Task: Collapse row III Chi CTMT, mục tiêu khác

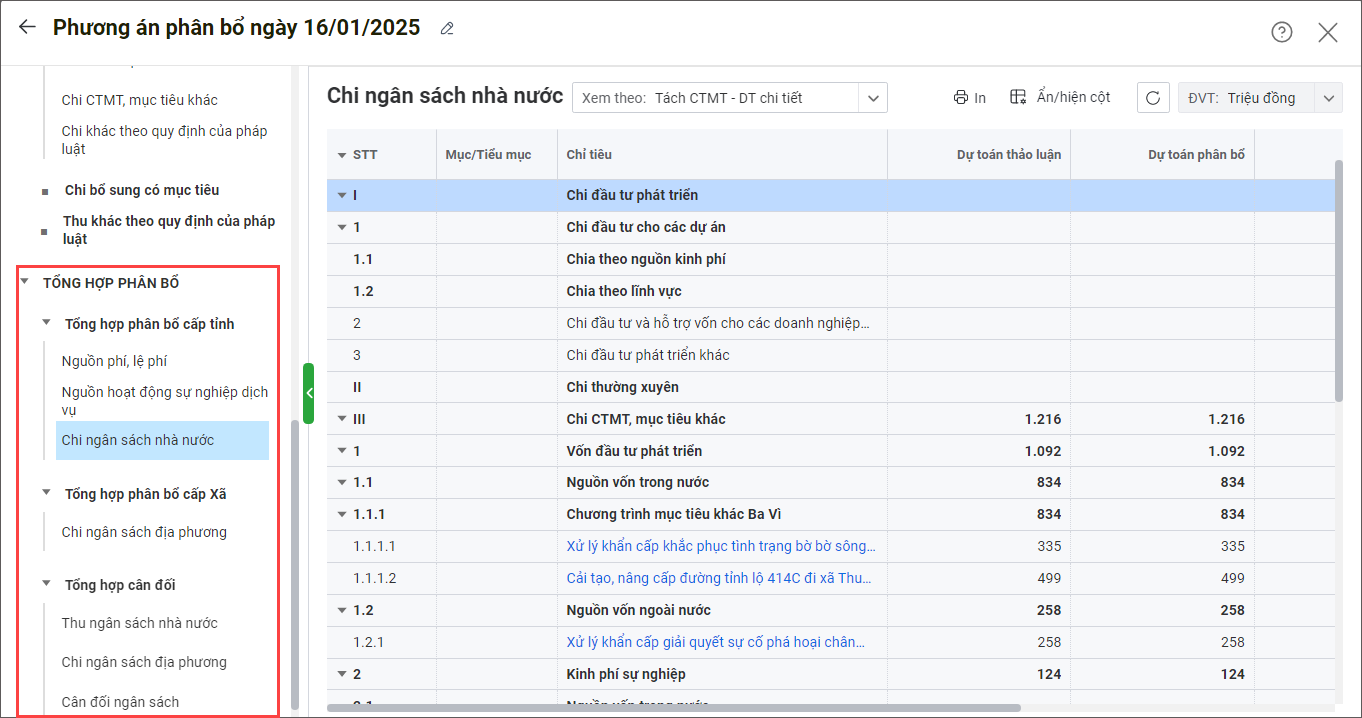Action: pyautogui.click(x=342, y=419)
